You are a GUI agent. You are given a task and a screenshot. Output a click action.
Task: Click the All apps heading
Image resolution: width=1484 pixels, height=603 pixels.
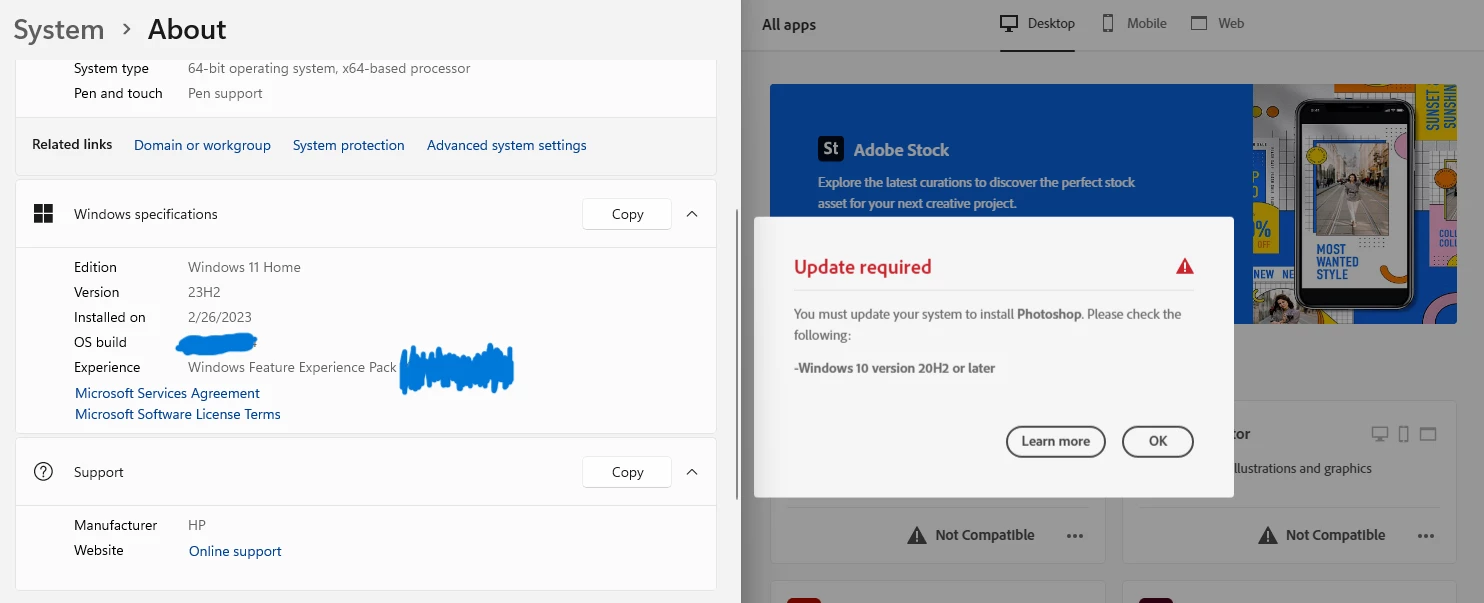point(789,25)
